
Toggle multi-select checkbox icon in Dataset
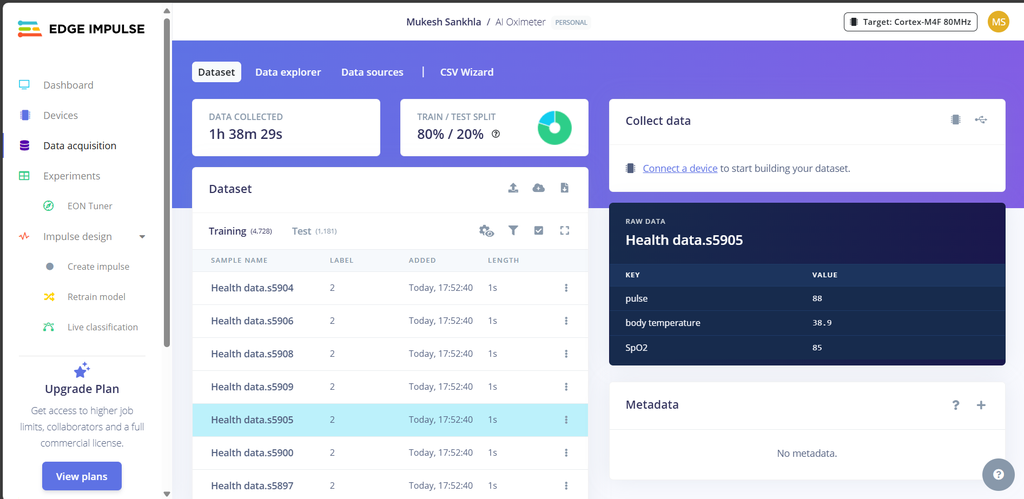(539, 231)
